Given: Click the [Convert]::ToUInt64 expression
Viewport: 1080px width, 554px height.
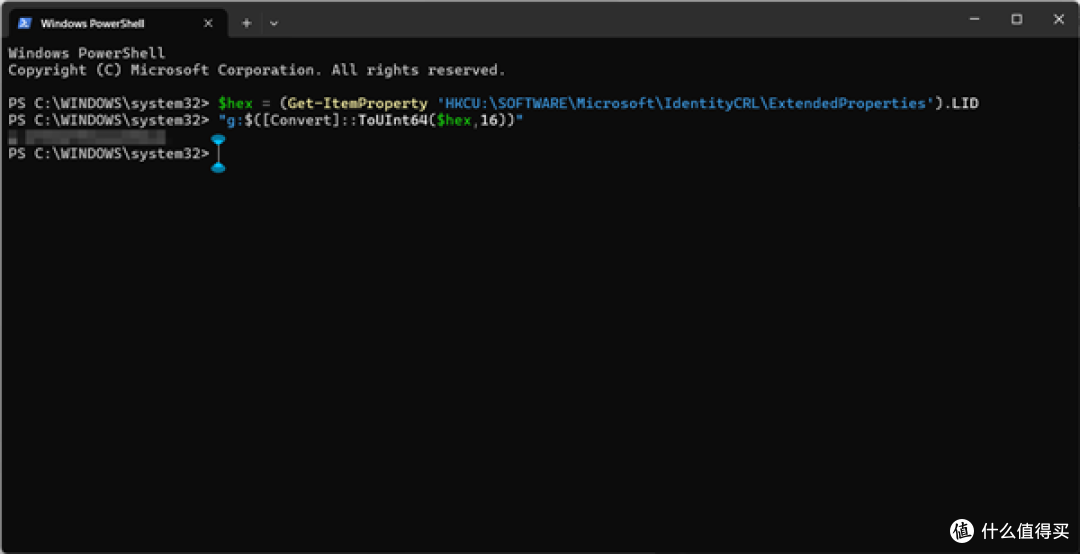Looking at the screenshot, I should [x=344, y=121].
